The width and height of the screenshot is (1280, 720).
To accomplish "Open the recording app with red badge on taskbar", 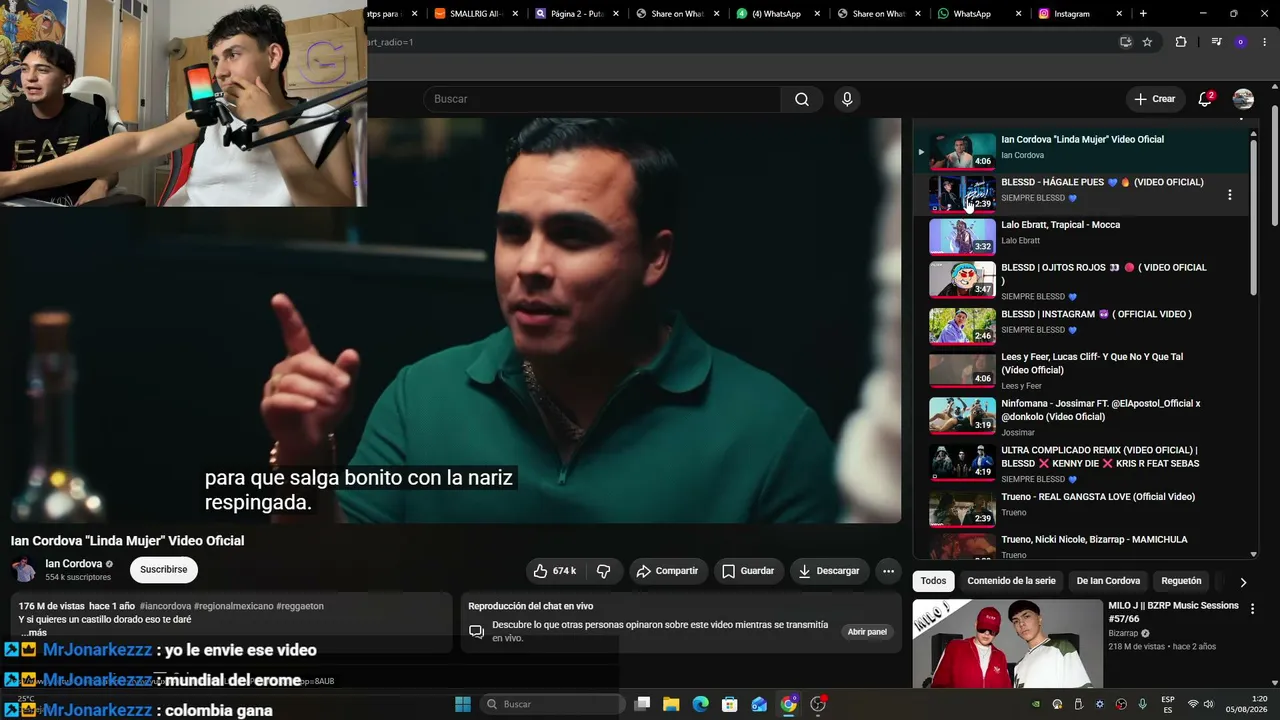I will coord(818,704).
